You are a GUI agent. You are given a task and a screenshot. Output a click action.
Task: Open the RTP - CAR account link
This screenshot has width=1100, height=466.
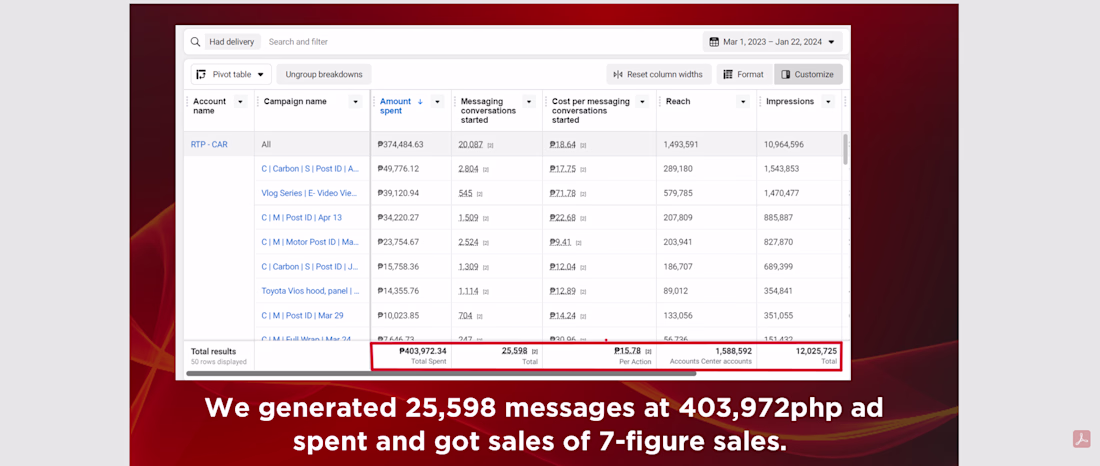tap(209, 145)
